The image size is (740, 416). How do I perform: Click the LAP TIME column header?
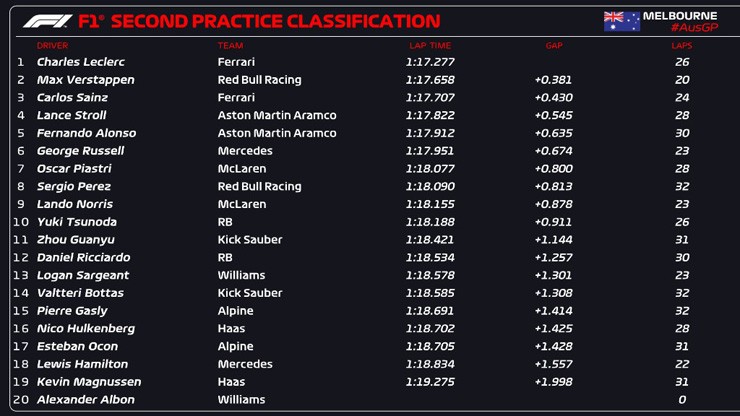[x=430, y=46]
